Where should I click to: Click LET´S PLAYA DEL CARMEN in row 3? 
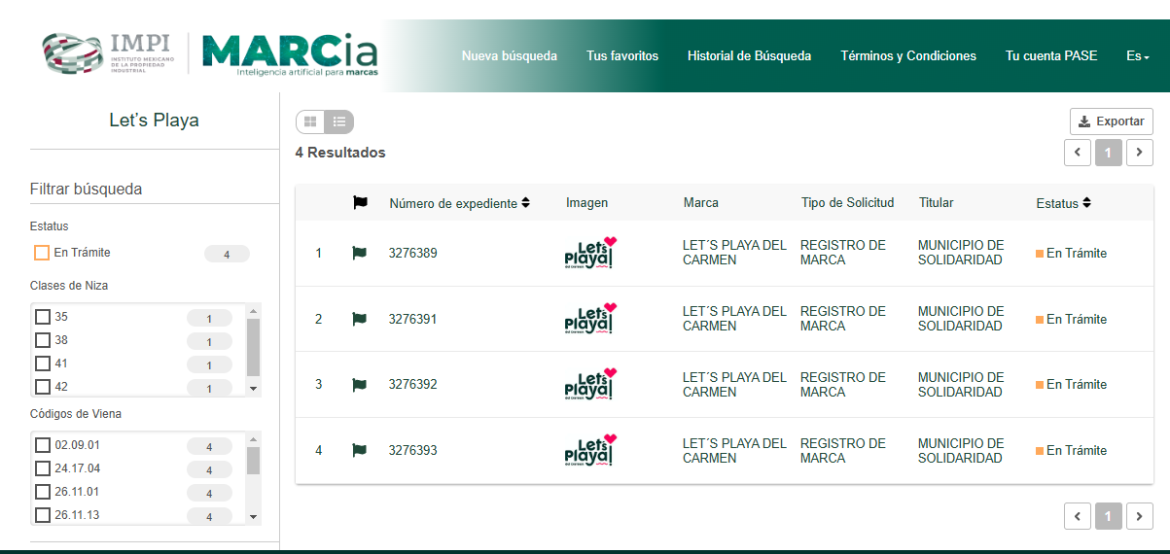click(734, 385)
